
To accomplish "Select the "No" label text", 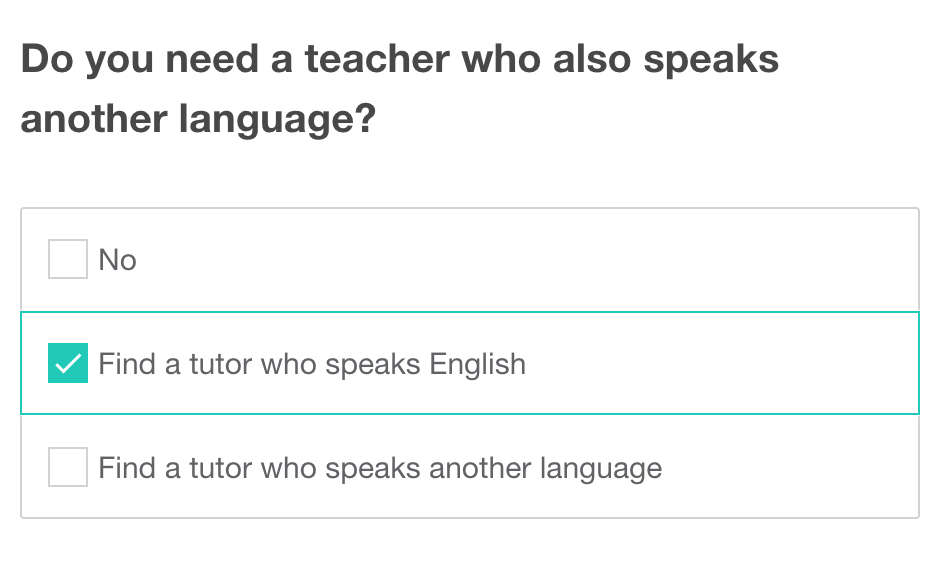I will point(117,260).
